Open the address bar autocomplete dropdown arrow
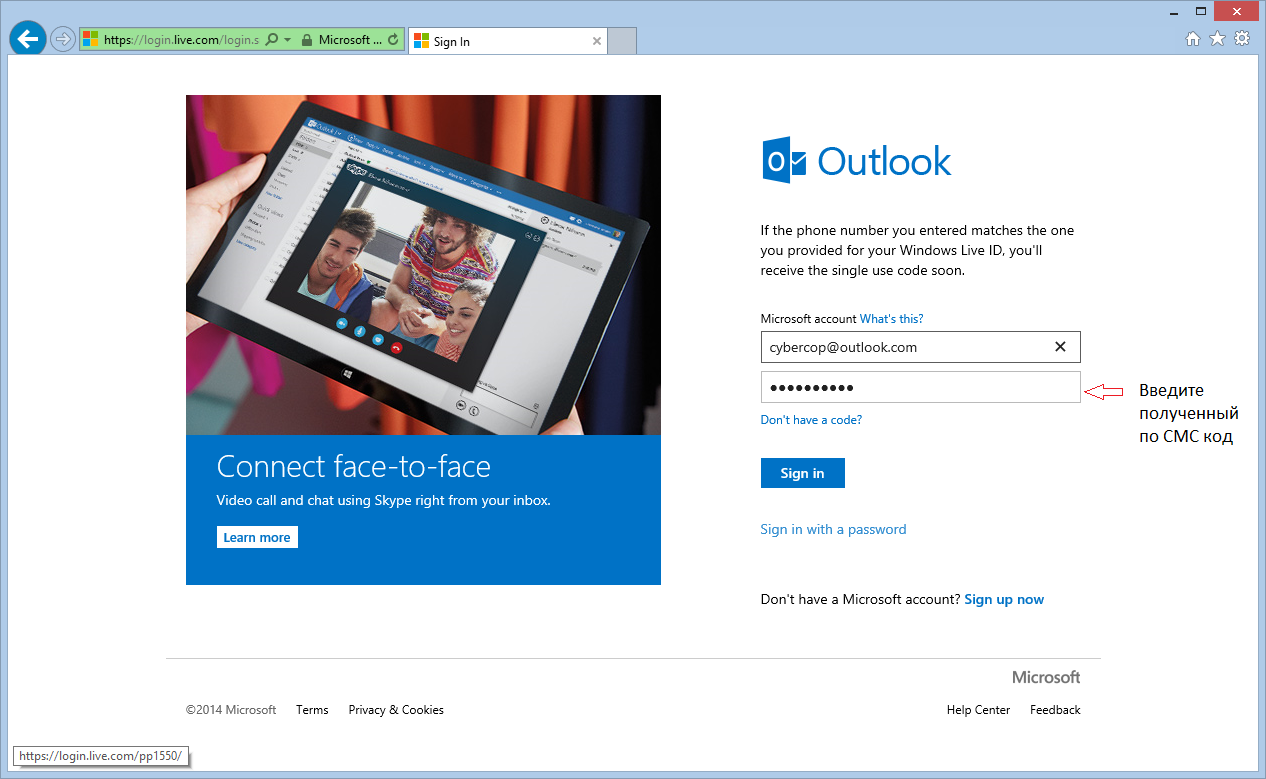 click(x=288, y=40)
